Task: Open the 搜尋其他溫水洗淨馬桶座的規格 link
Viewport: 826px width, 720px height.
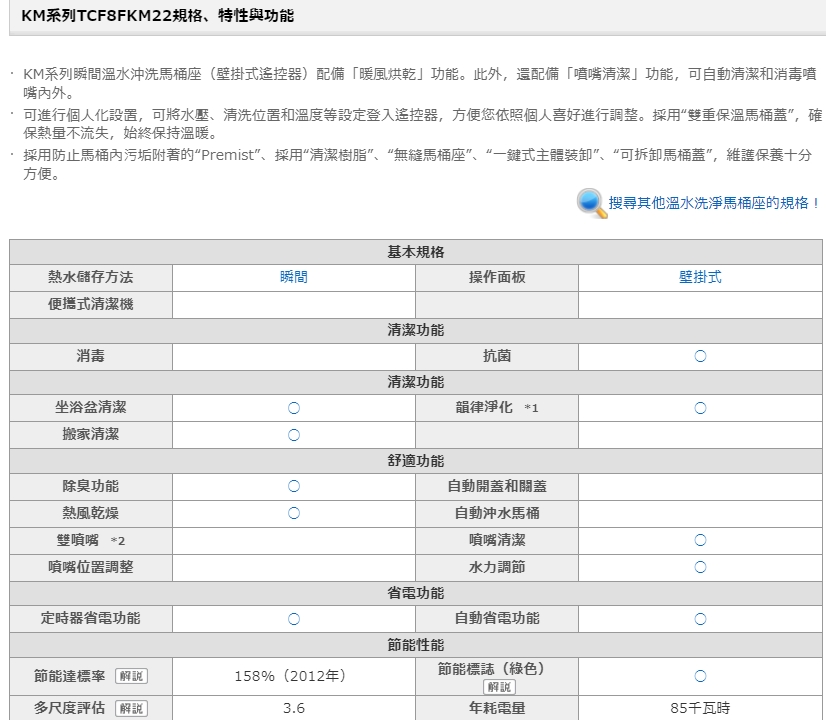Action: [x=714, y=203]
